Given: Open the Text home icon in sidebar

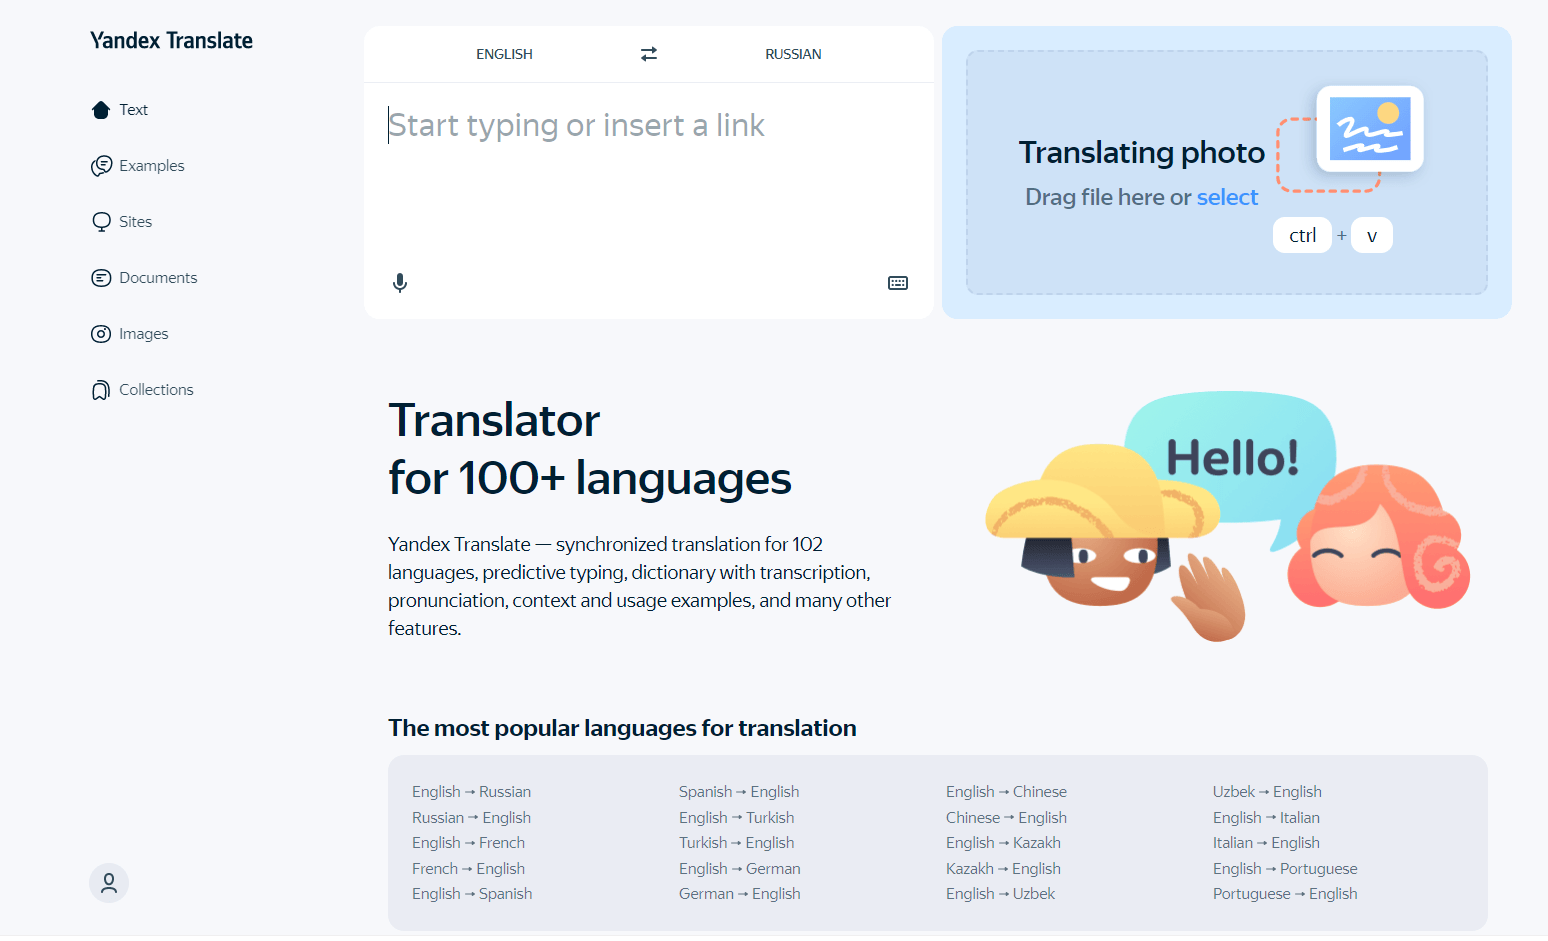Looking at the screenshot, I should click(101, 110).
